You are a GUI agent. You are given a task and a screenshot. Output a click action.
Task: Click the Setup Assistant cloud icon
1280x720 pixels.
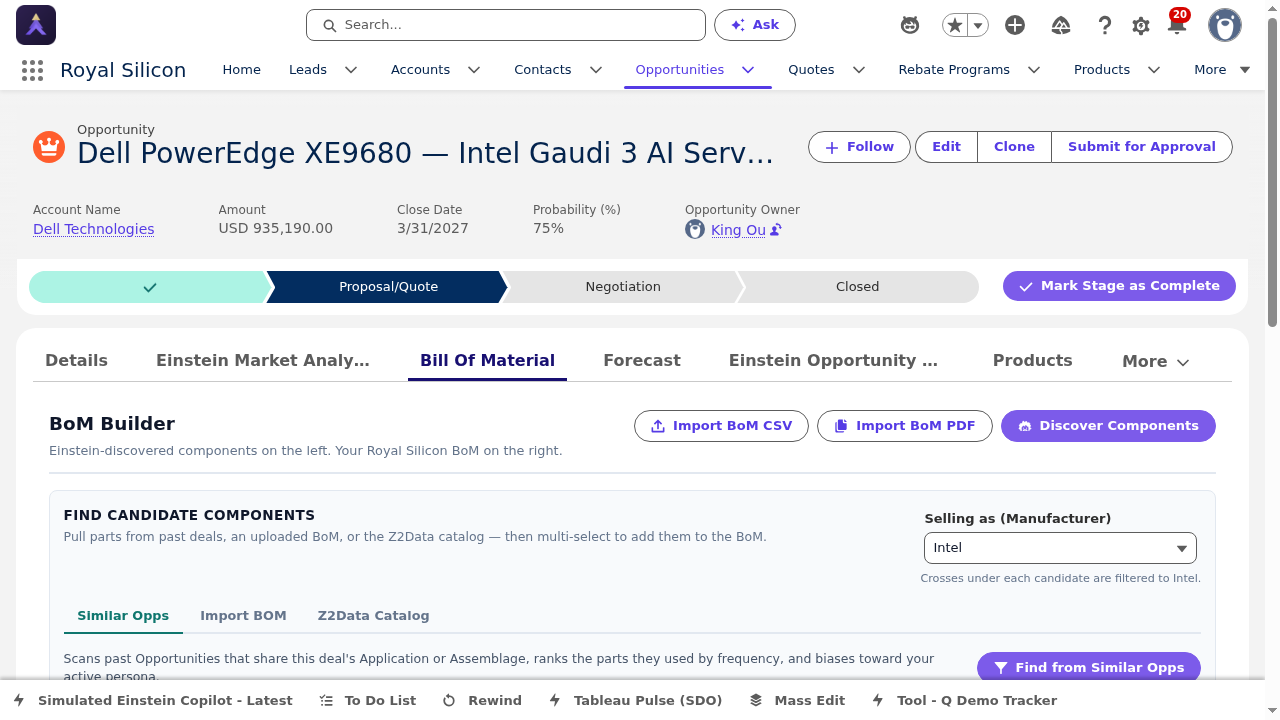(x=1062, y=25)
